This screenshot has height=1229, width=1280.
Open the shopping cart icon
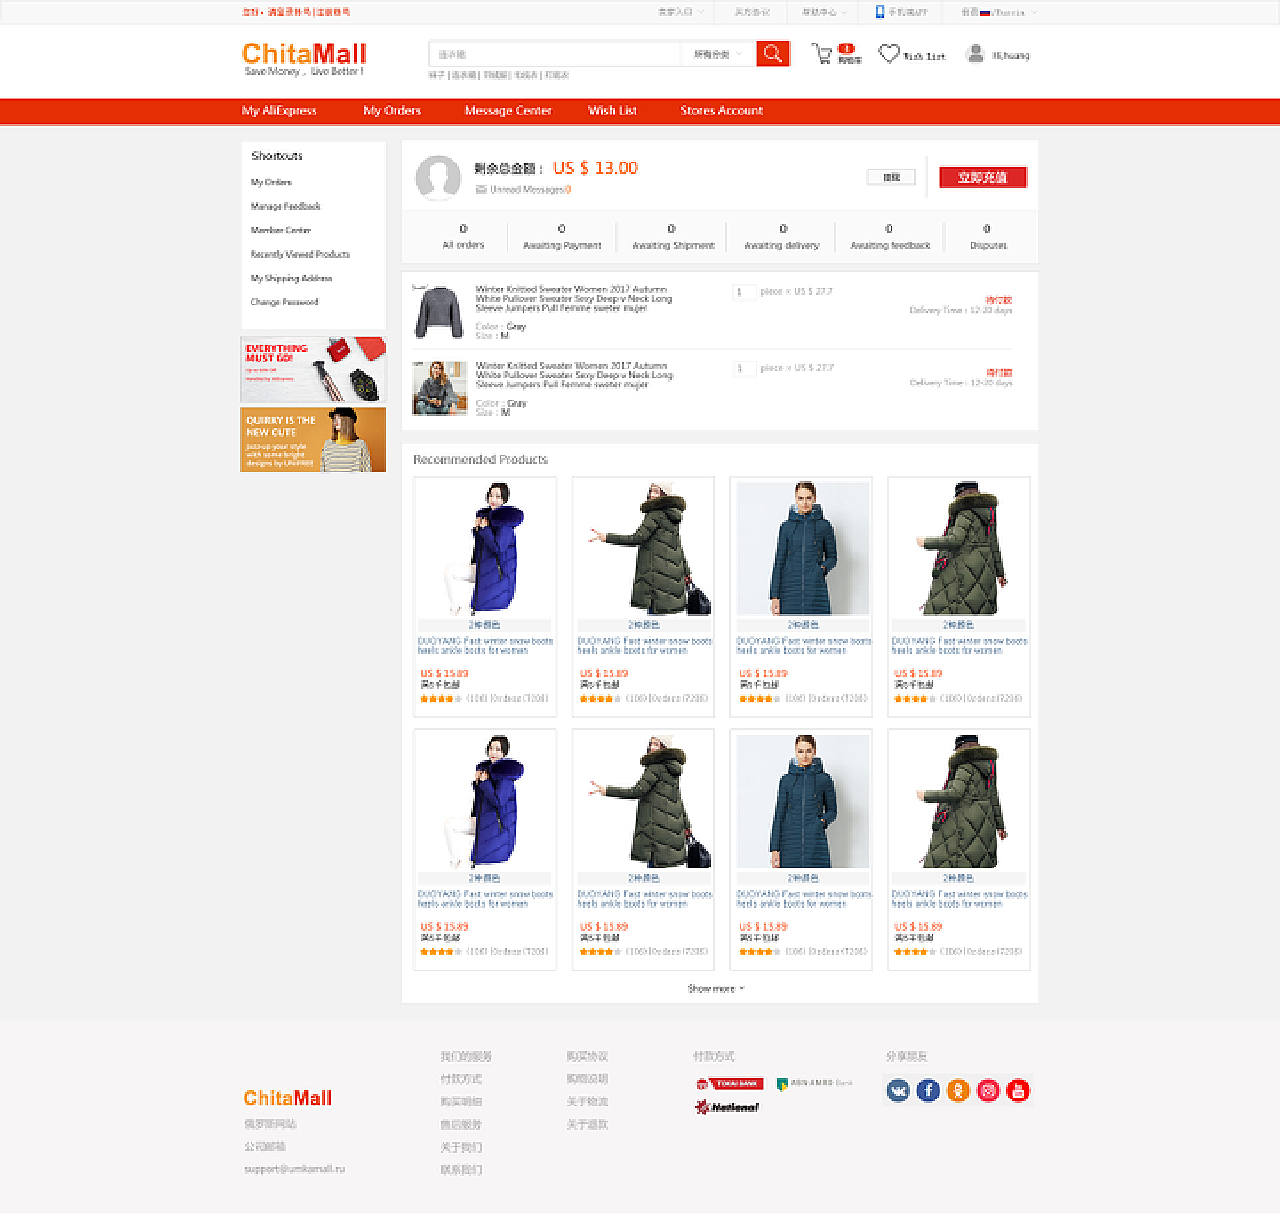[822, 54]
